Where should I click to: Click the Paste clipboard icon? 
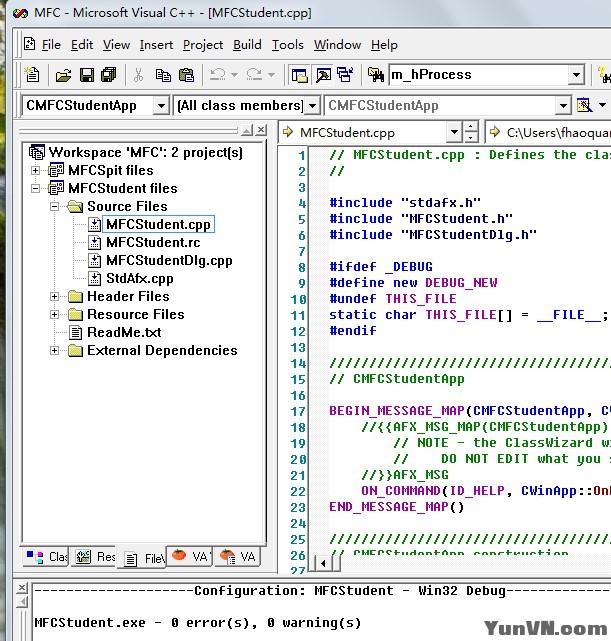pyautogui.click(x=186, y=75)
